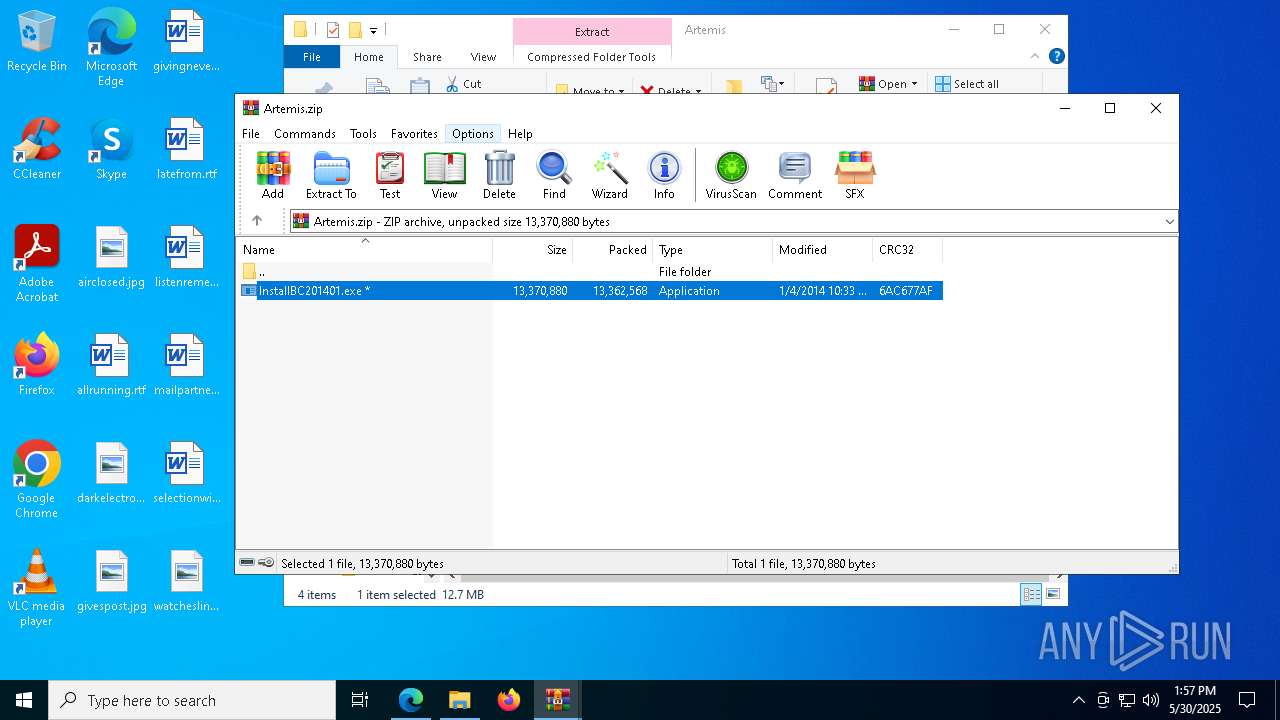Click the drive icon in WinRAR status bar
The image size is (1280, 720).
click(x=247, y=563)
